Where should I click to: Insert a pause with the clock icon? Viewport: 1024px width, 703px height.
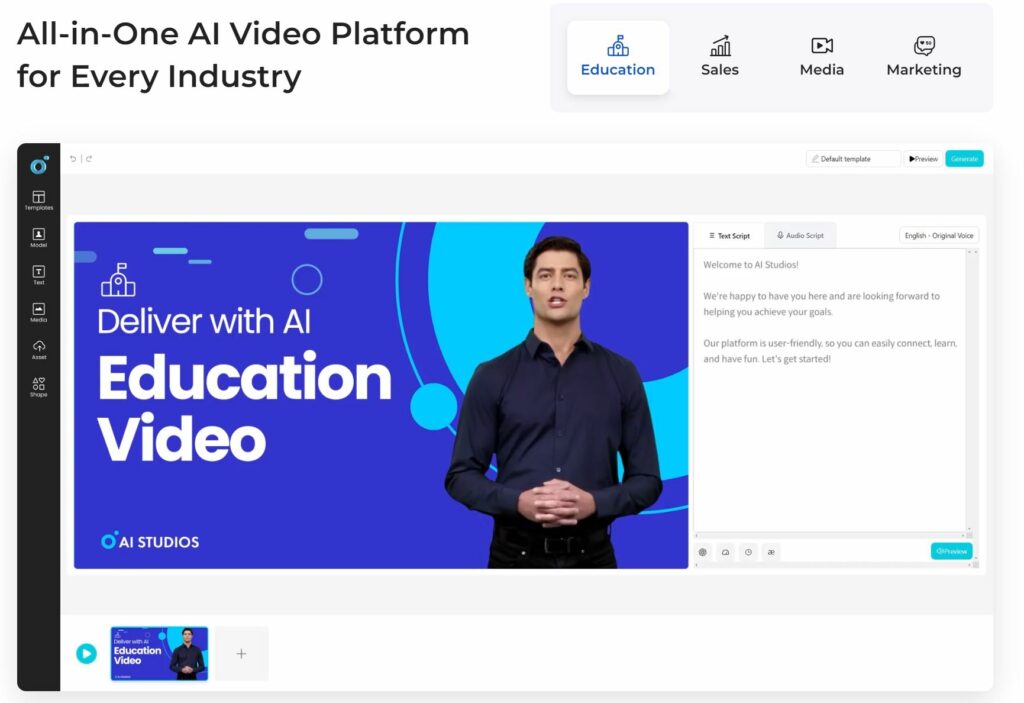(x=748, y=552)
